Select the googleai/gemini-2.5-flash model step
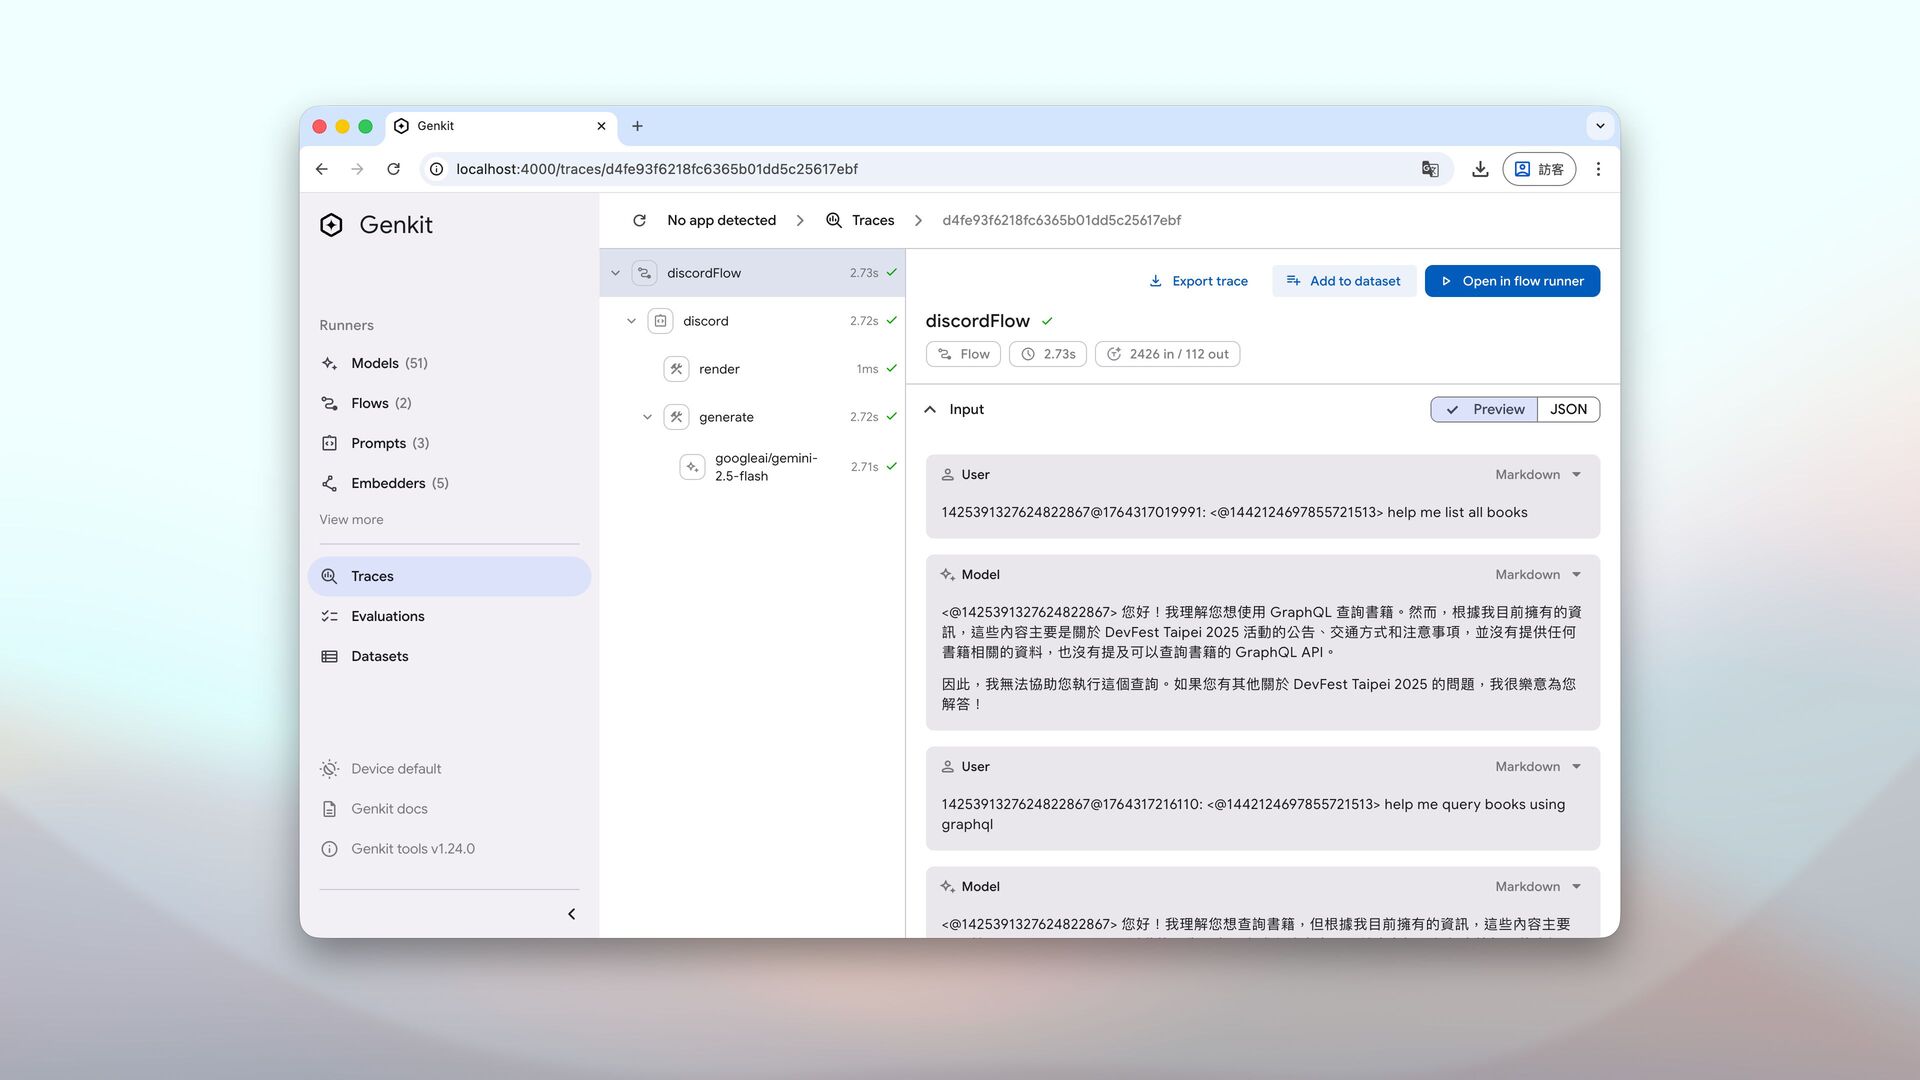Viewport: 1920px width, 1080px height. 765,467
